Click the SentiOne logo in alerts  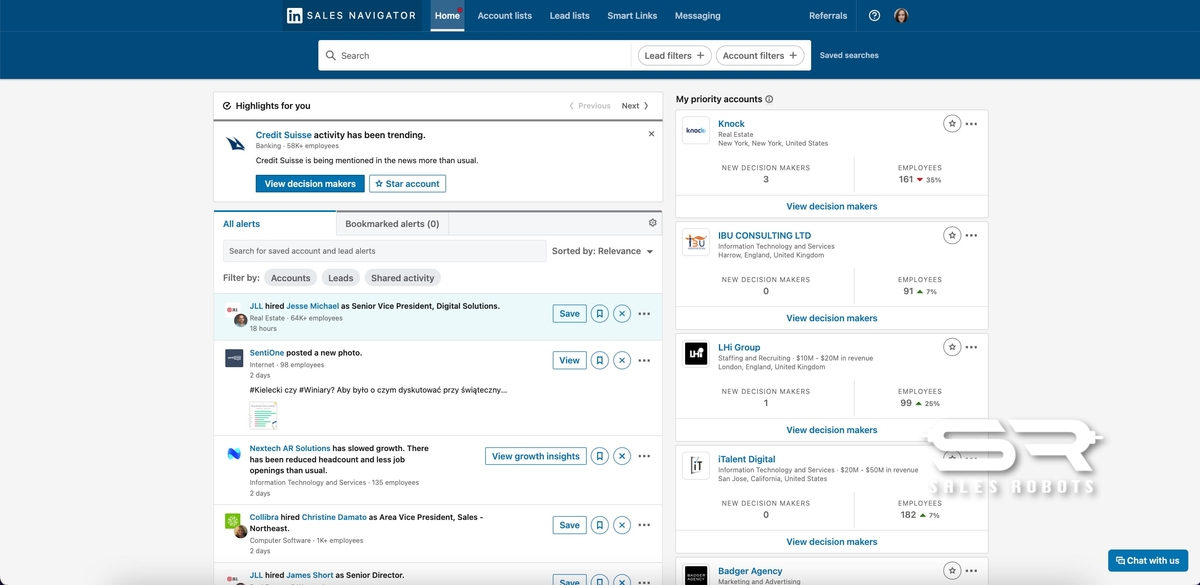click(234, 358)
